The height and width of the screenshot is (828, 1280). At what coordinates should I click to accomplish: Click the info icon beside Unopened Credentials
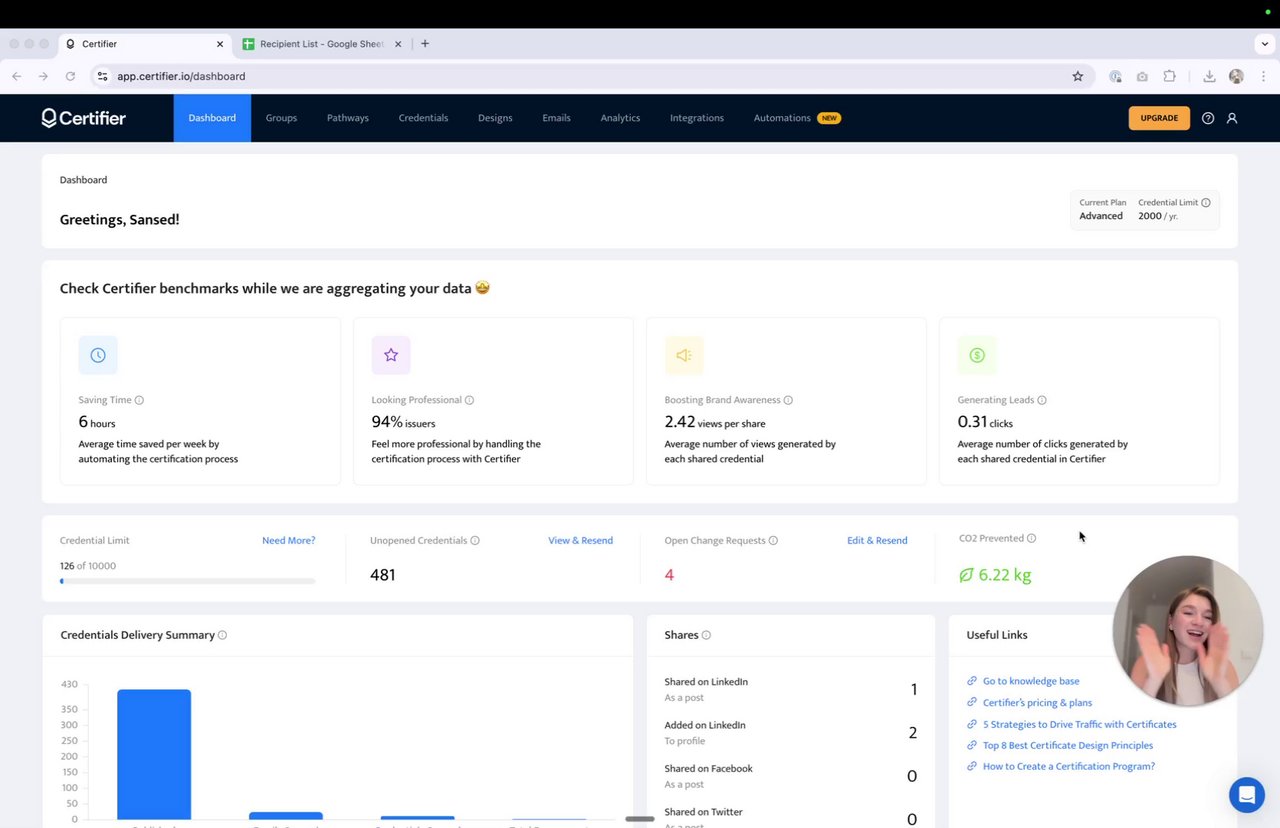click(475, 541)
